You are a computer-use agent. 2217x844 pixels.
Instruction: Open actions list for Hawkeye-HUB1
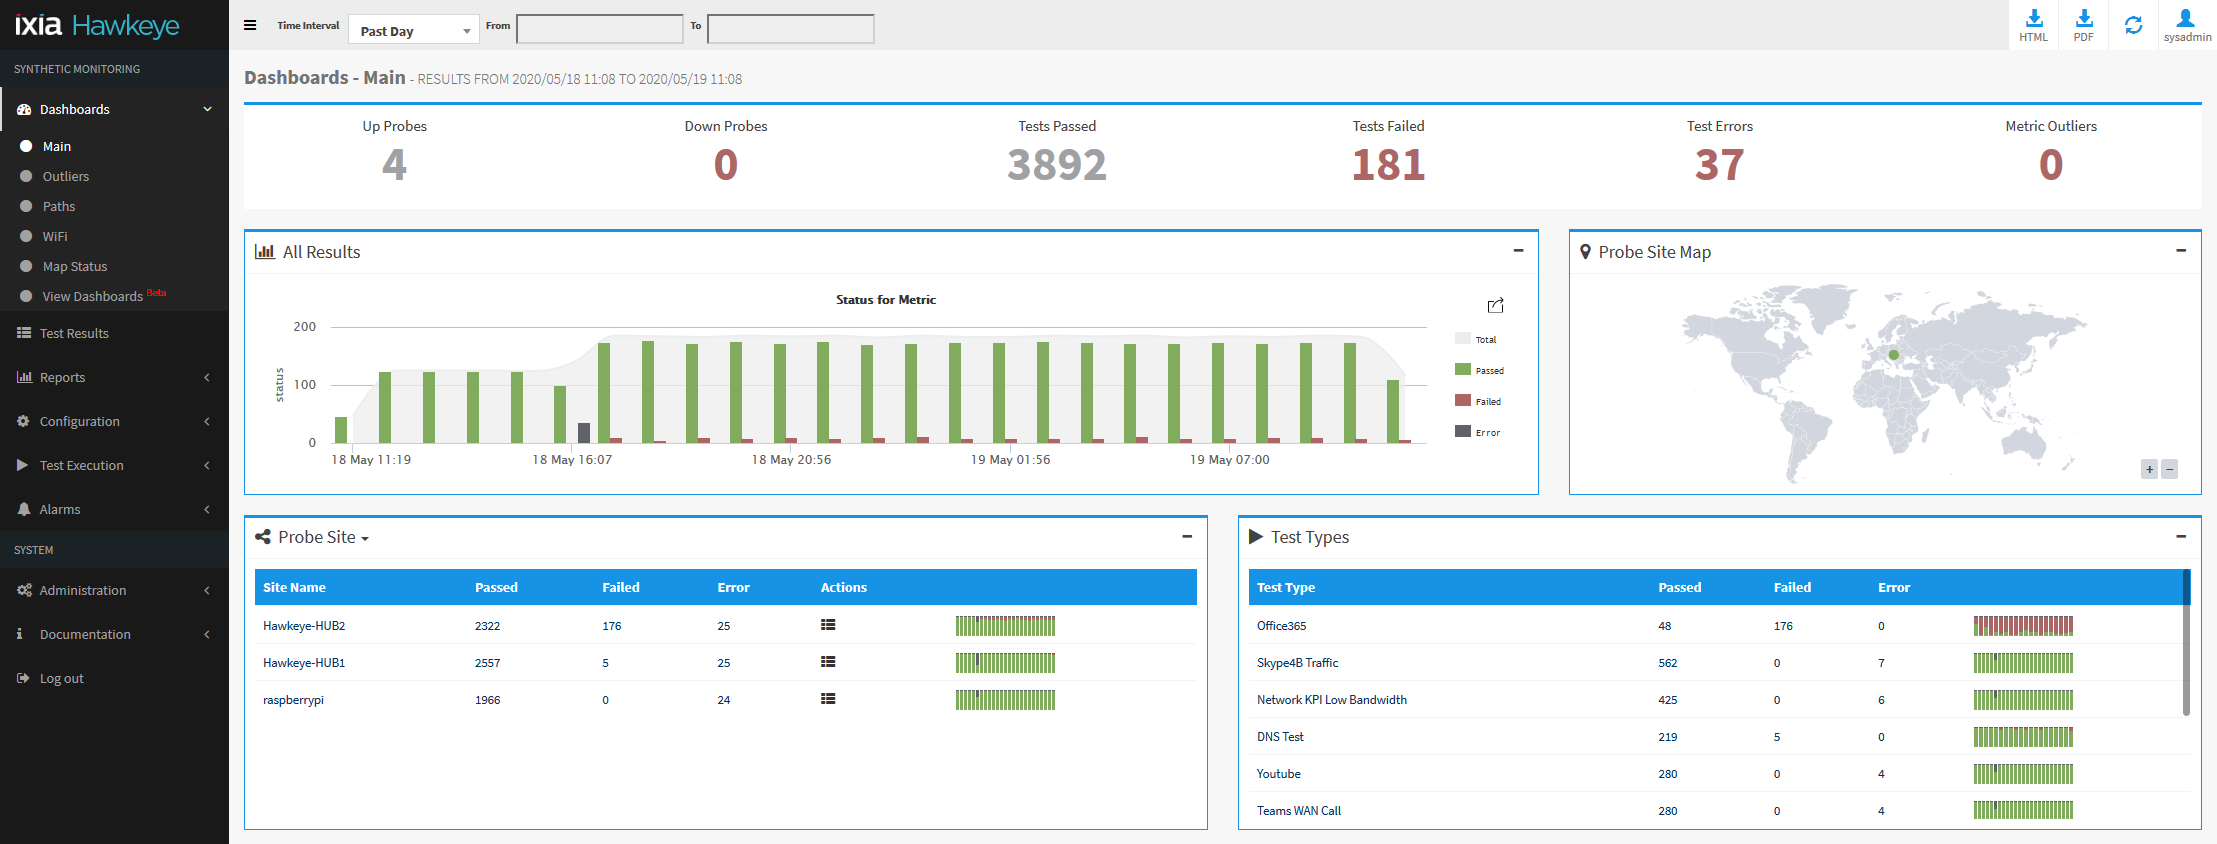click(828, 662)
